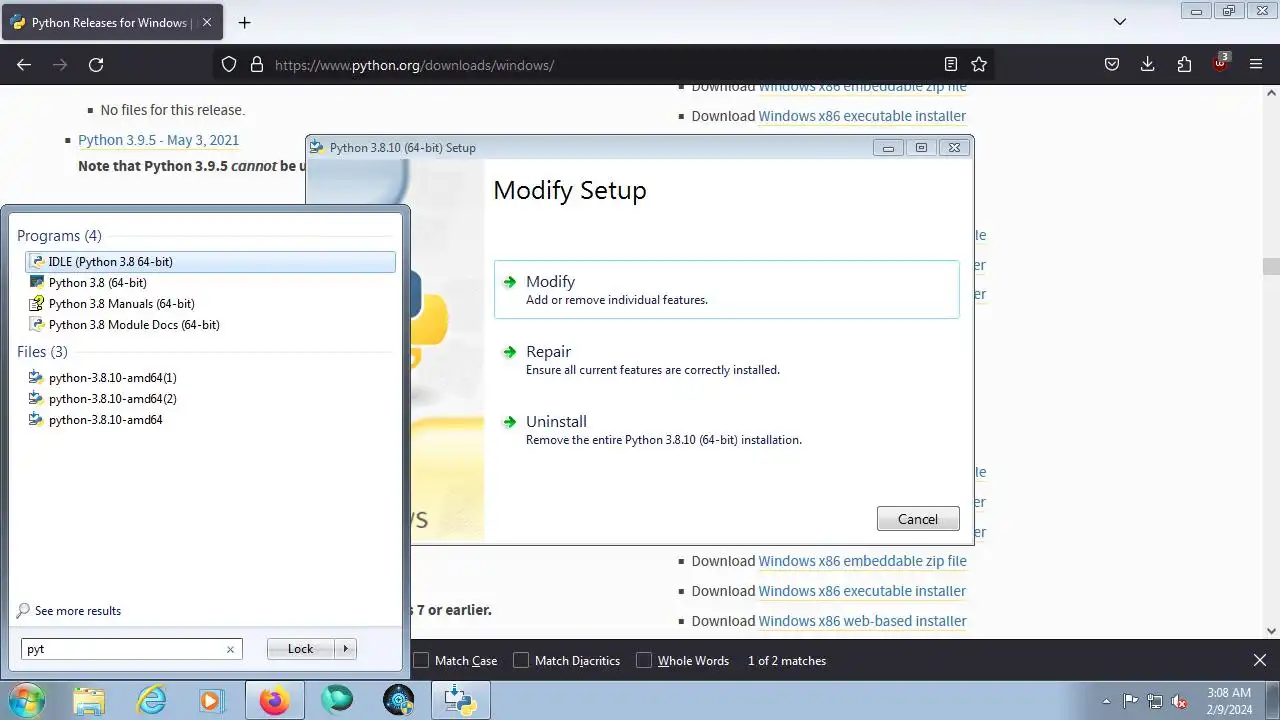The height and width of the screenshot is (720, 1280).
Task: Close the find bar
Action: click(x=1260, y=660)
